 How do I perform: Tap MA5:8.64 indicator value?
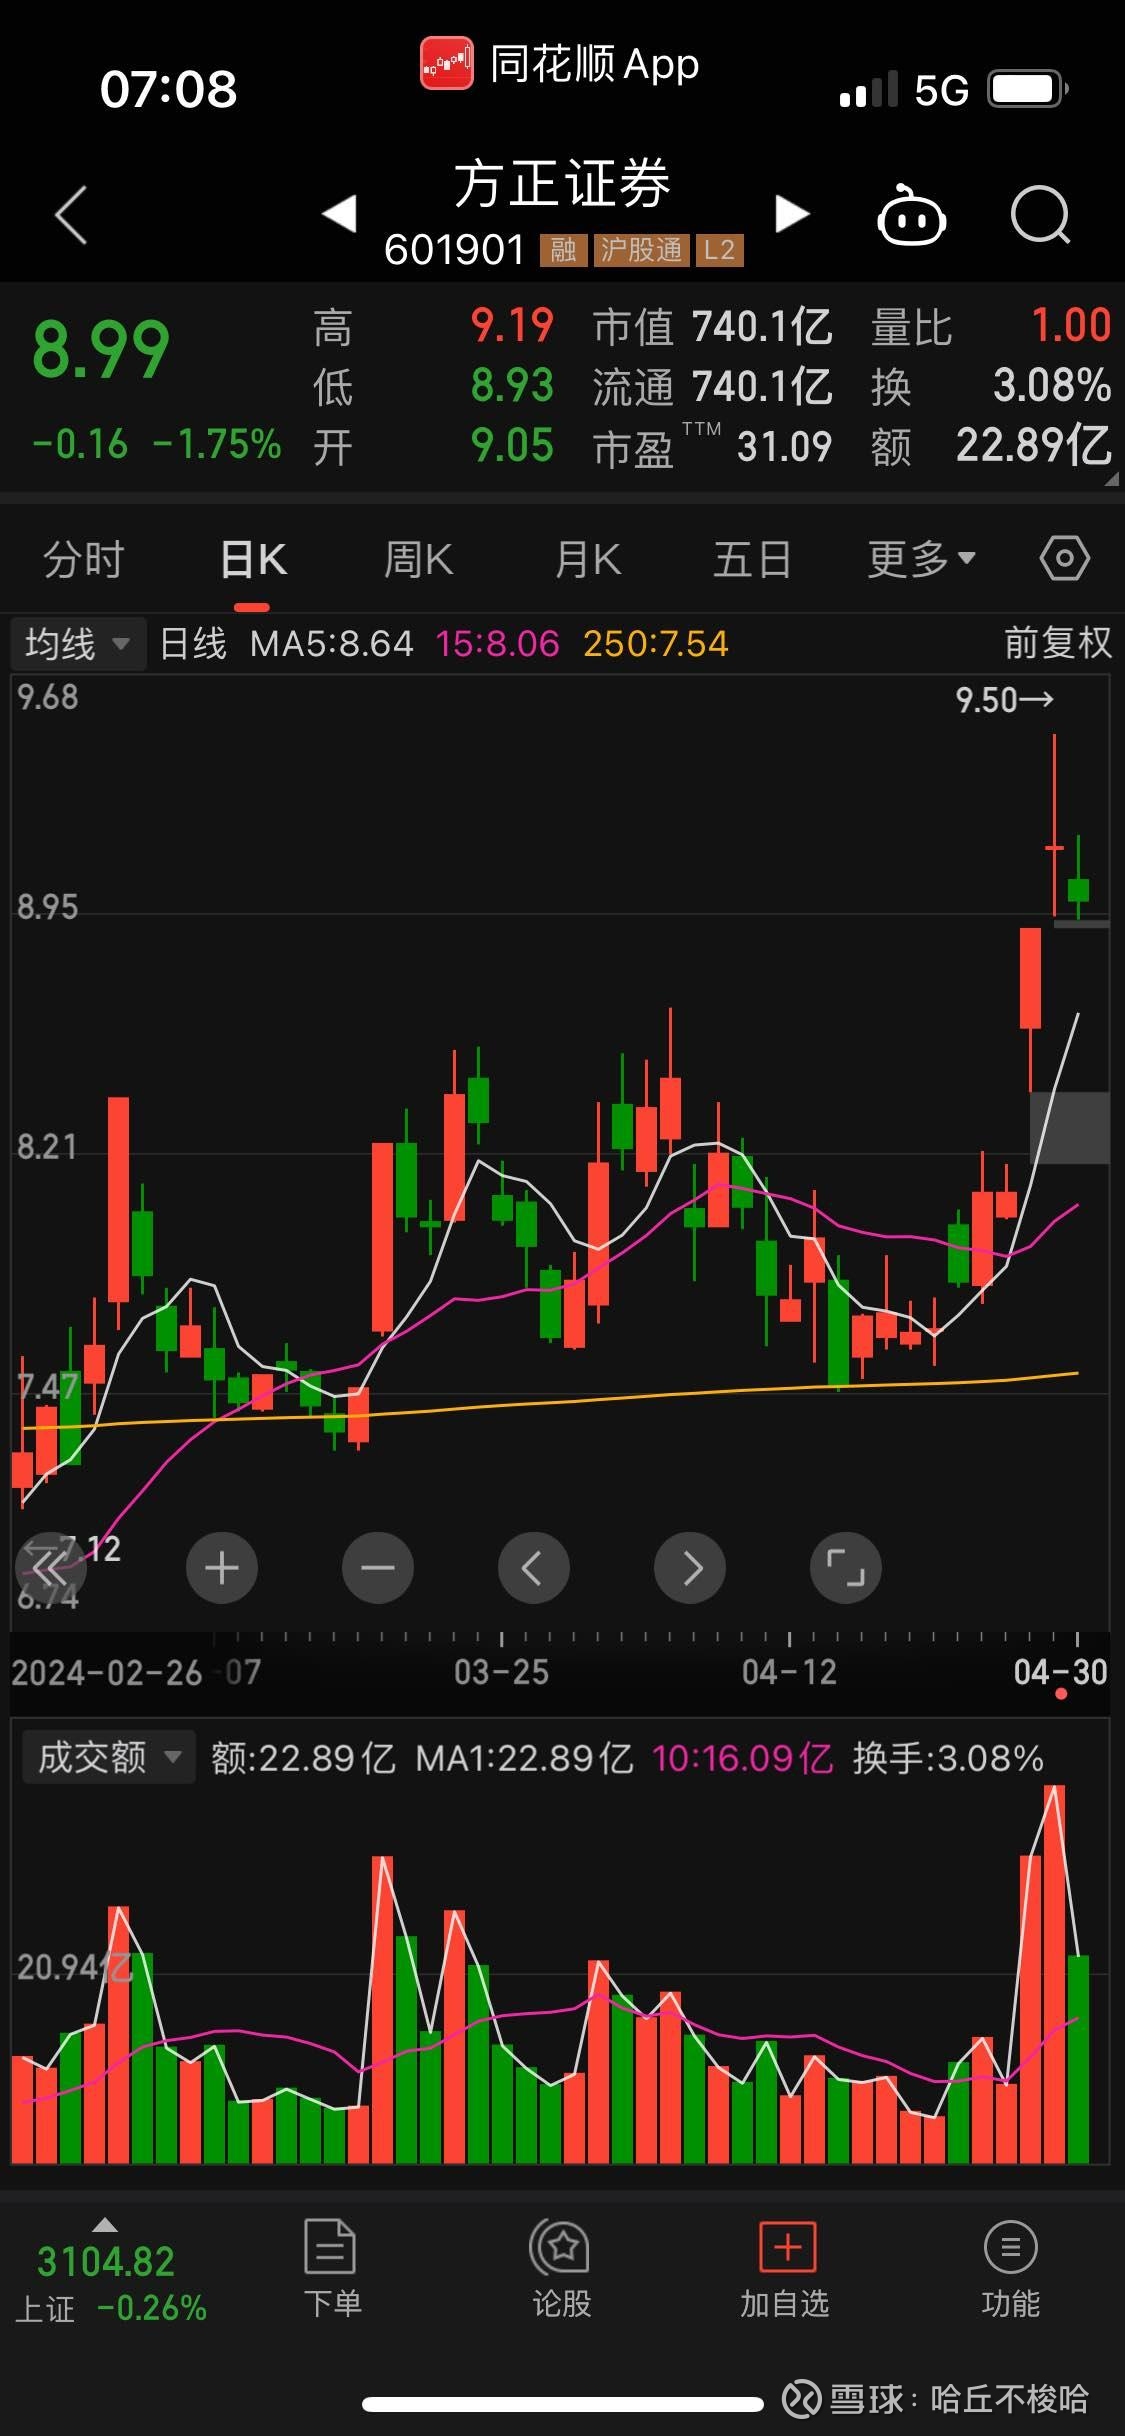[x=331, y=643]
